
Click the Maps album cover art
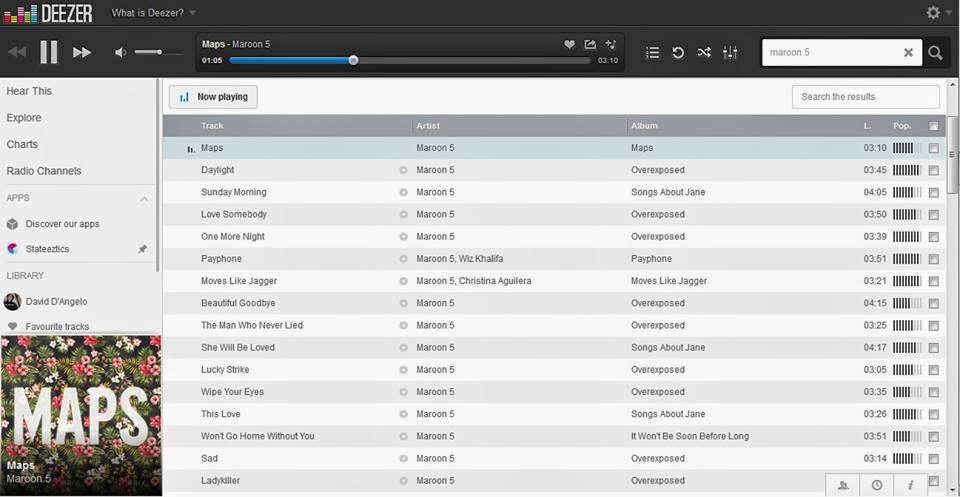click(x=81, y=416)
